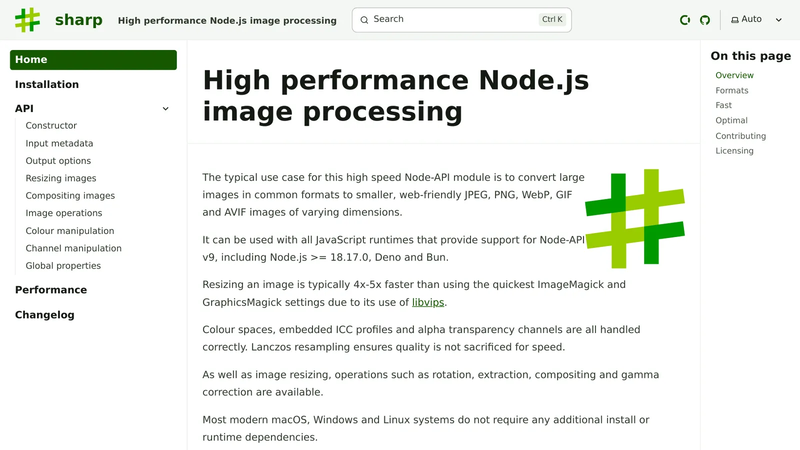
Task: Jump to Fast section
Action: [723, 105]
